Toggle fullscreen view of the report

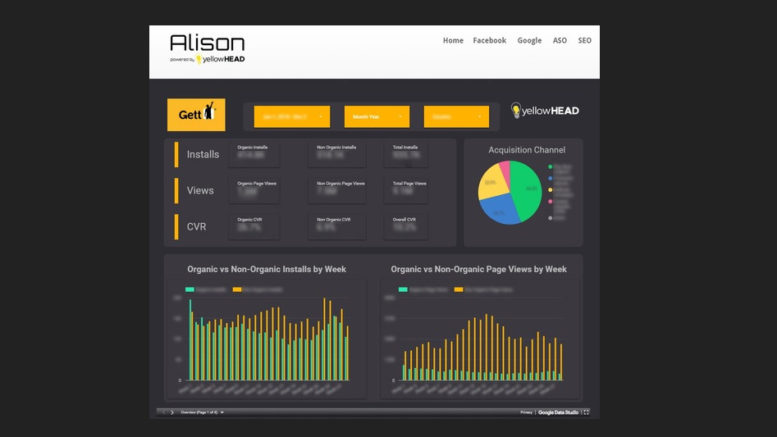(586, 412)
